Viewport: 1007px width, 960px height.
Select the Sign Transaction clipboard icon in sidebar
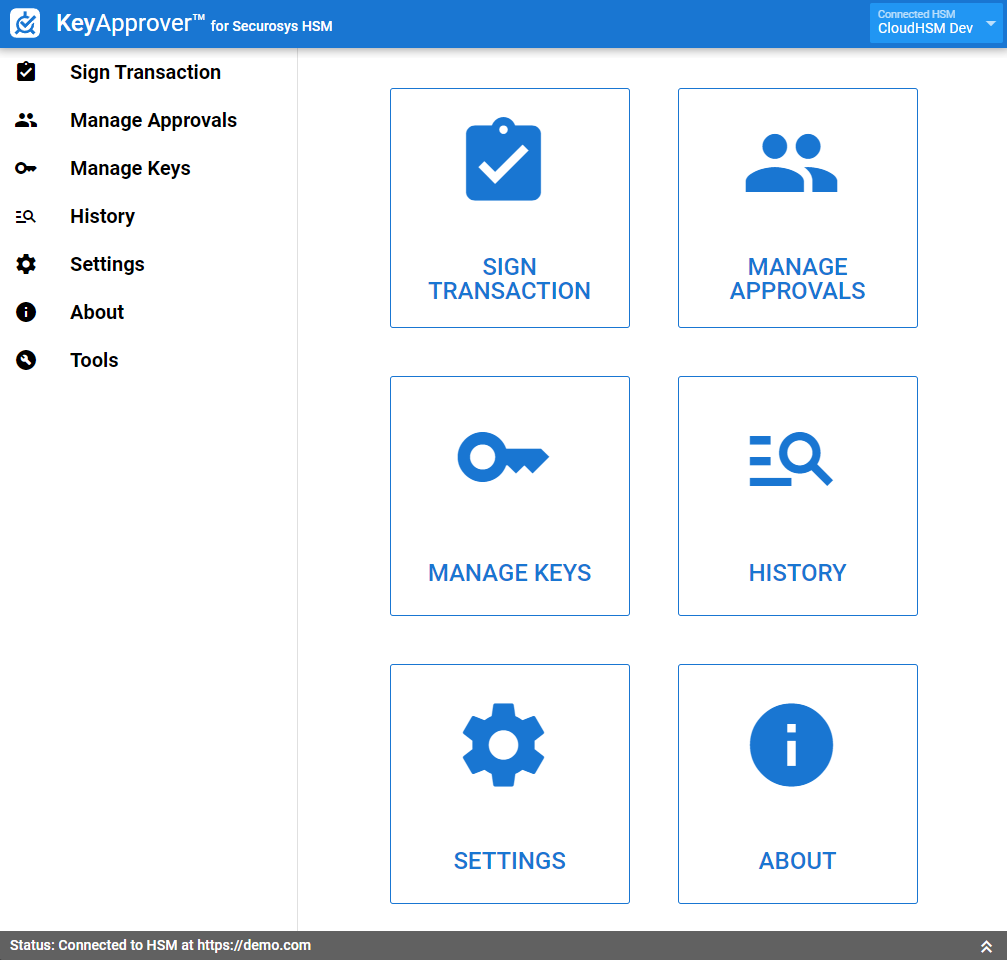click(x=25, y=72)
